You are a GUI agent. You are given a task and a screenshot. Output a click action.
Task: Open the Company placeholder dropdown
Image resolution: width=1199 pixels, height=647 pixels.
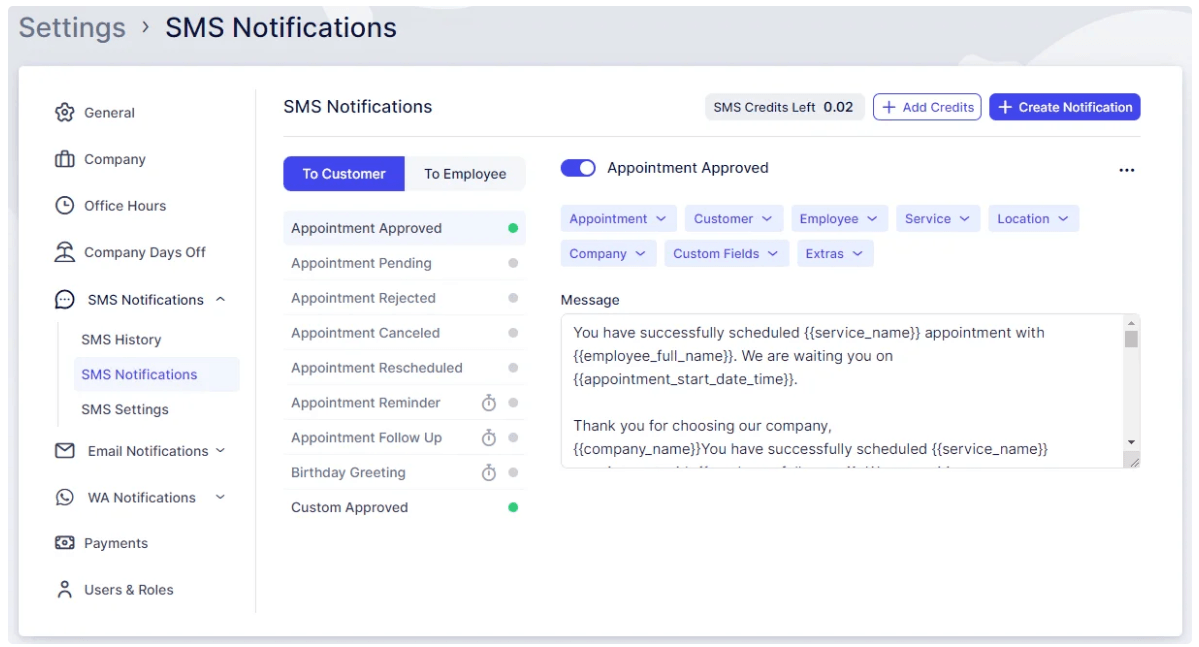click(x=608, y=253)
